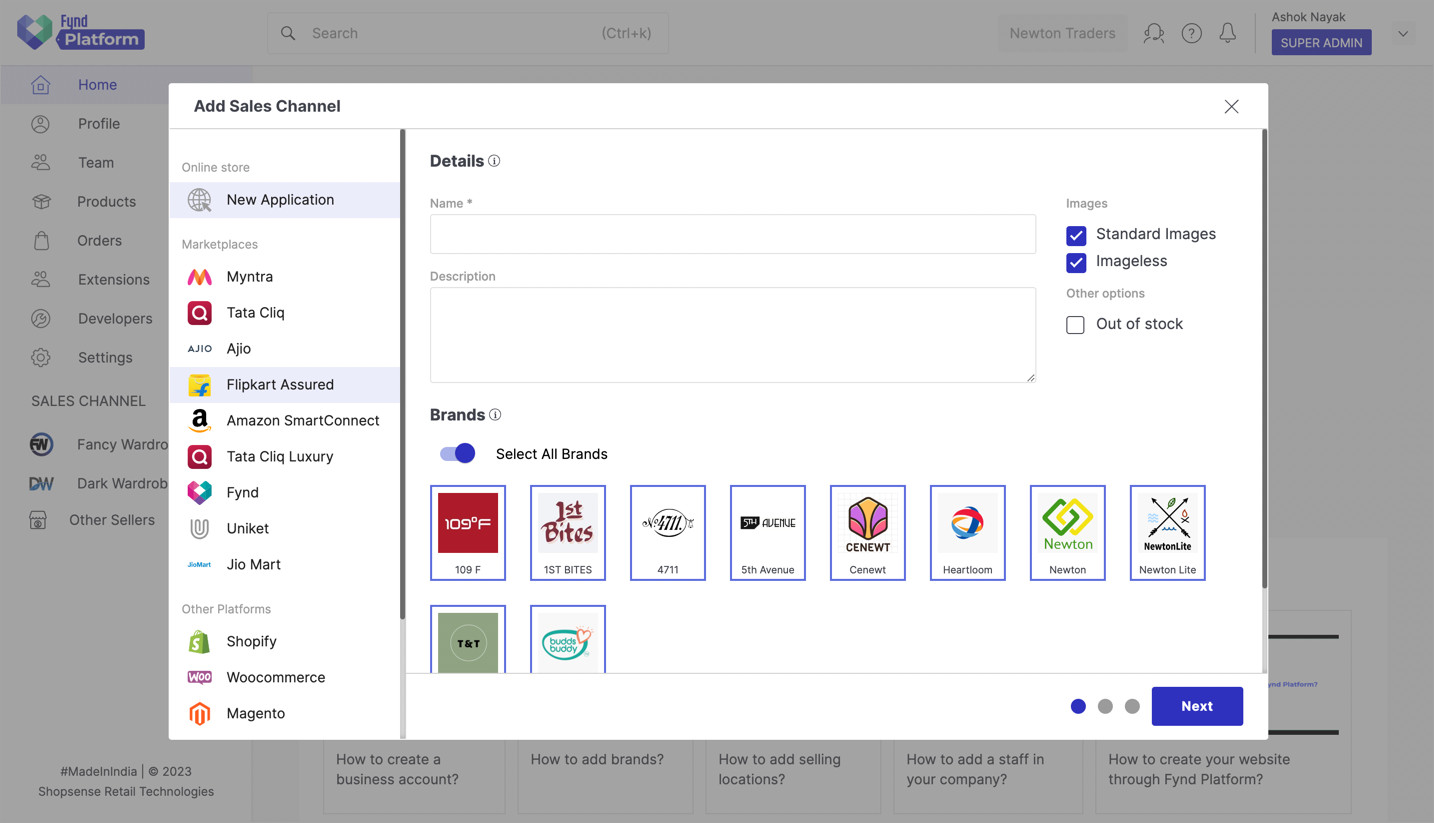Uncheck the Standard Images checkbox
Image resolution: width=1434 pixels, height=823 pixels.
(x=1076, y=235)
